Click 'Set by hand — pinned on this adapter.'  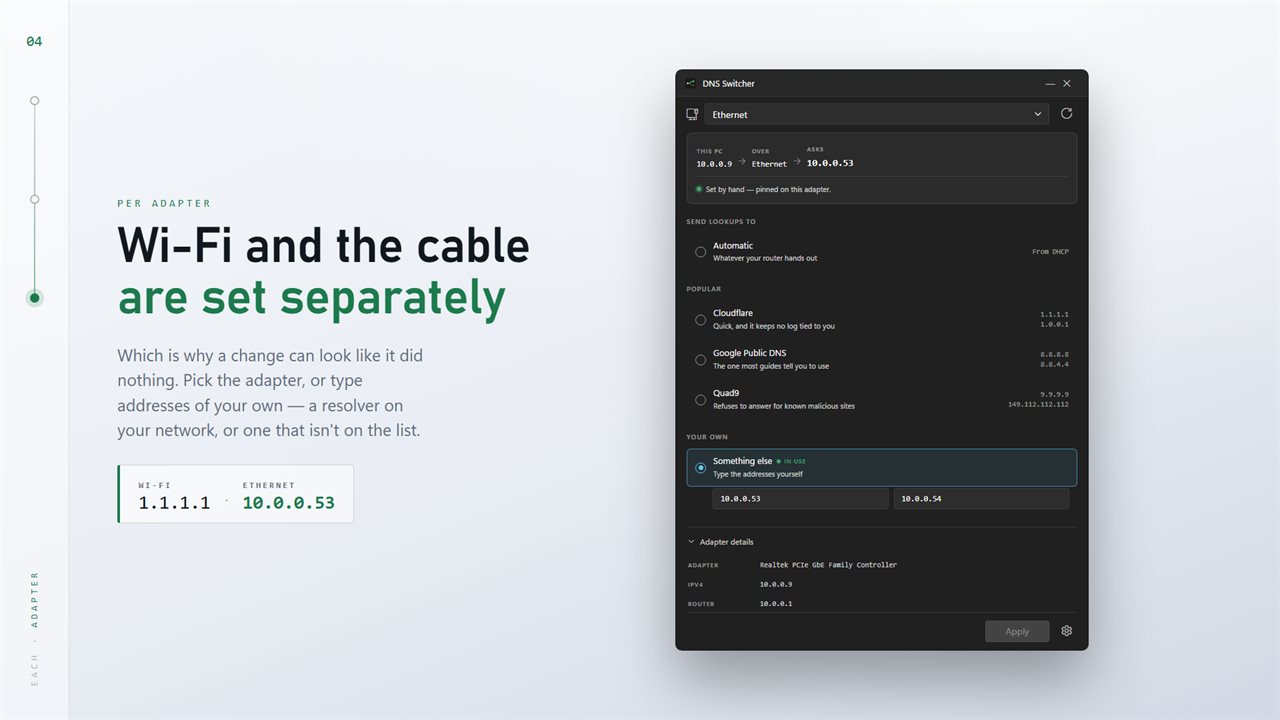point(768,189)
